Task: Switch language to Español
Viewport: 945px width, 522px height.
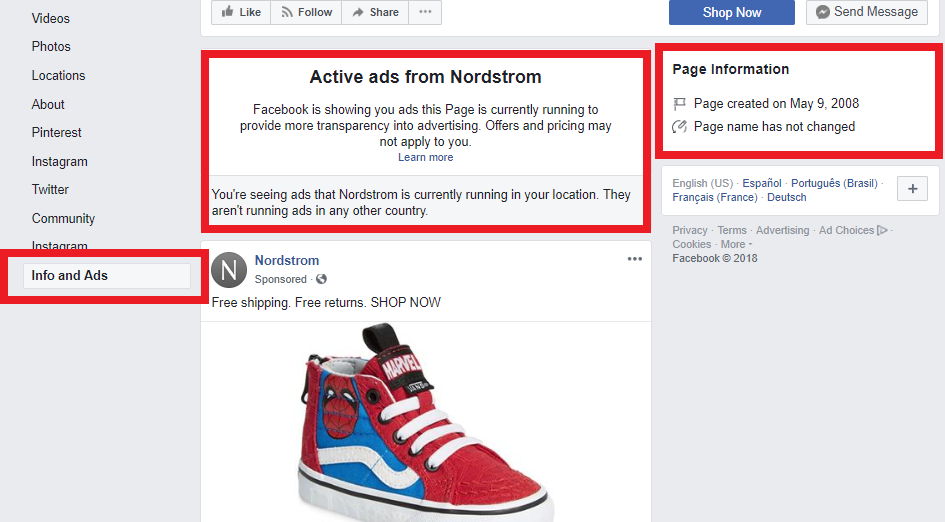Action: click(762, 183)
